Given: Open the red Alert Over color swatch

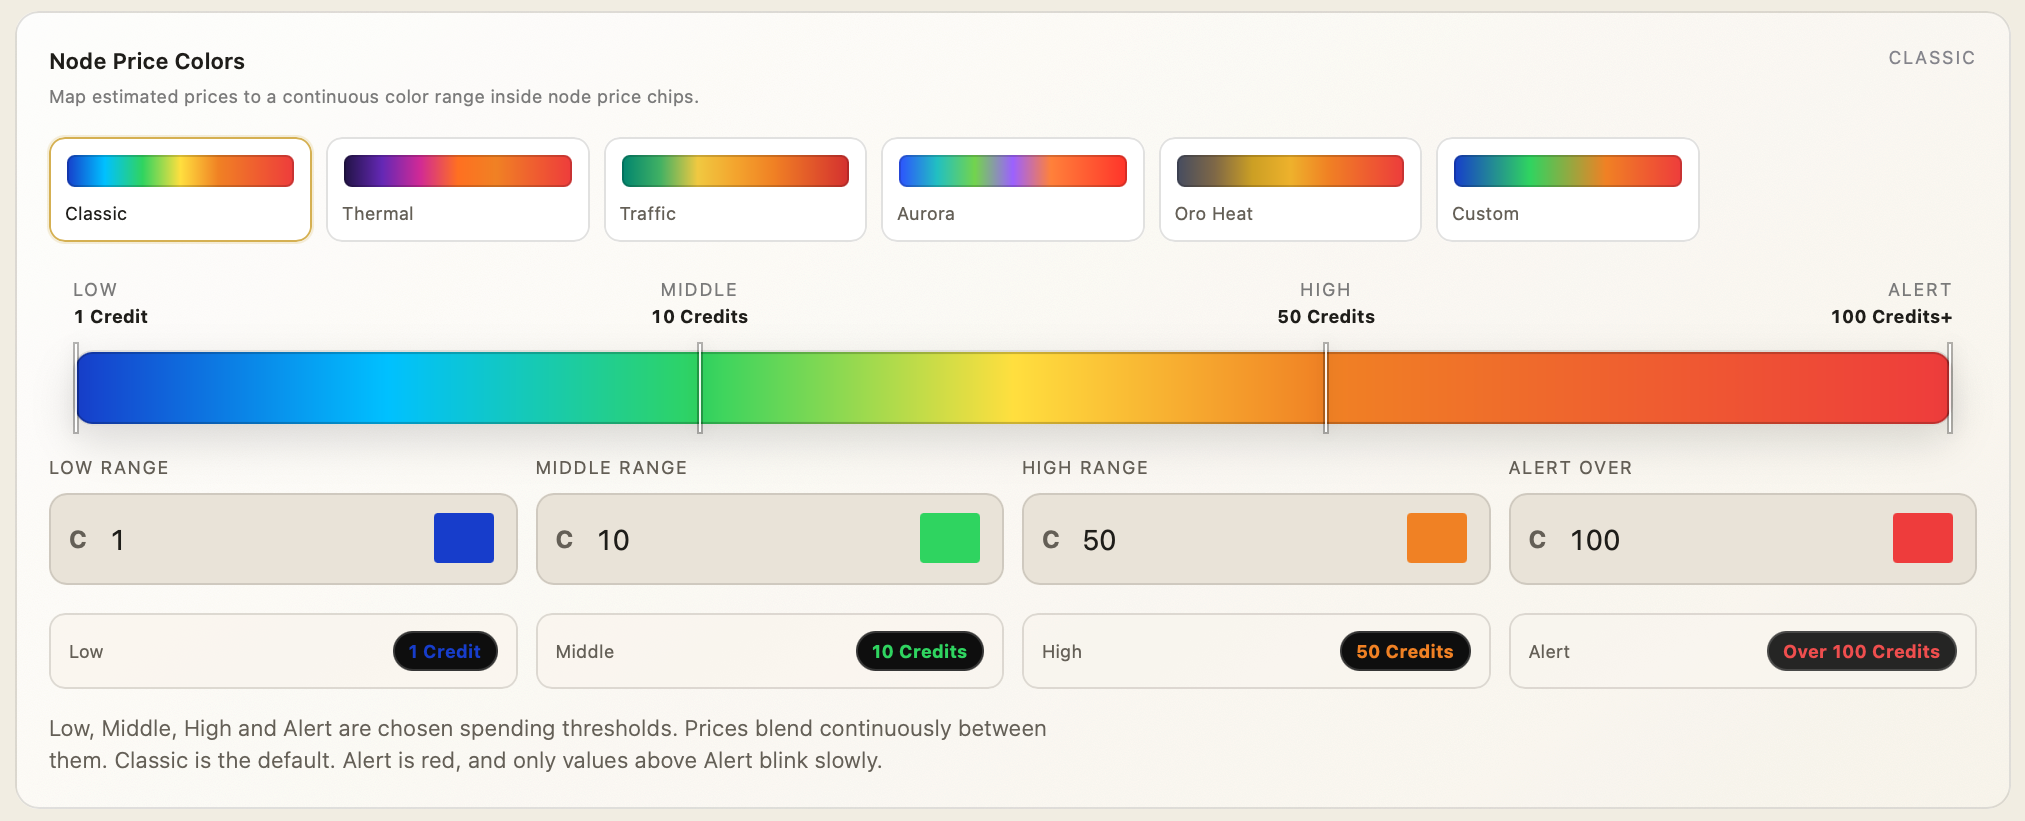Looking at the screenshot, I should tap(1923, 538).
